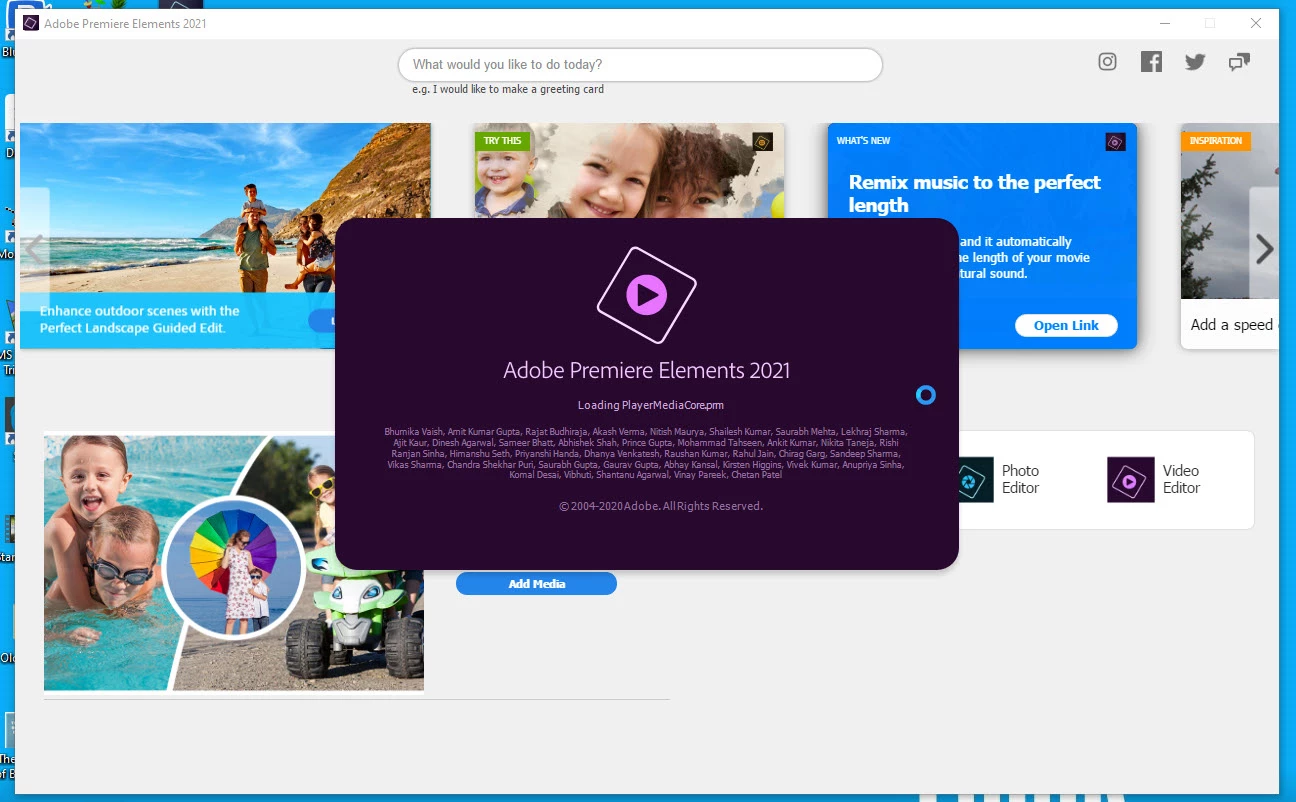This screenshot has height=802, width=1296.
Task: Minimize the Premiere Elements window
Action: coord(1164,23)
